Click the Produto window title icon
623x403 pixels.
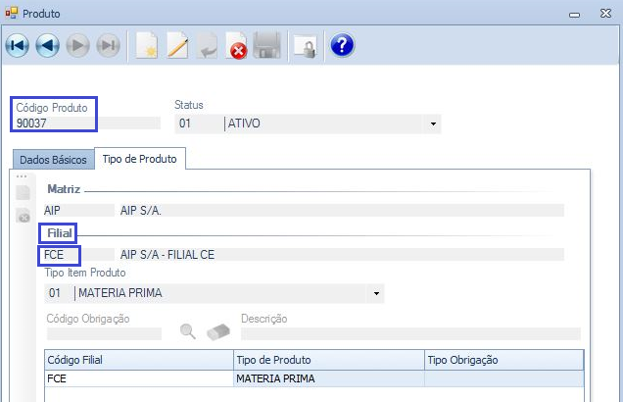point(12,13)
